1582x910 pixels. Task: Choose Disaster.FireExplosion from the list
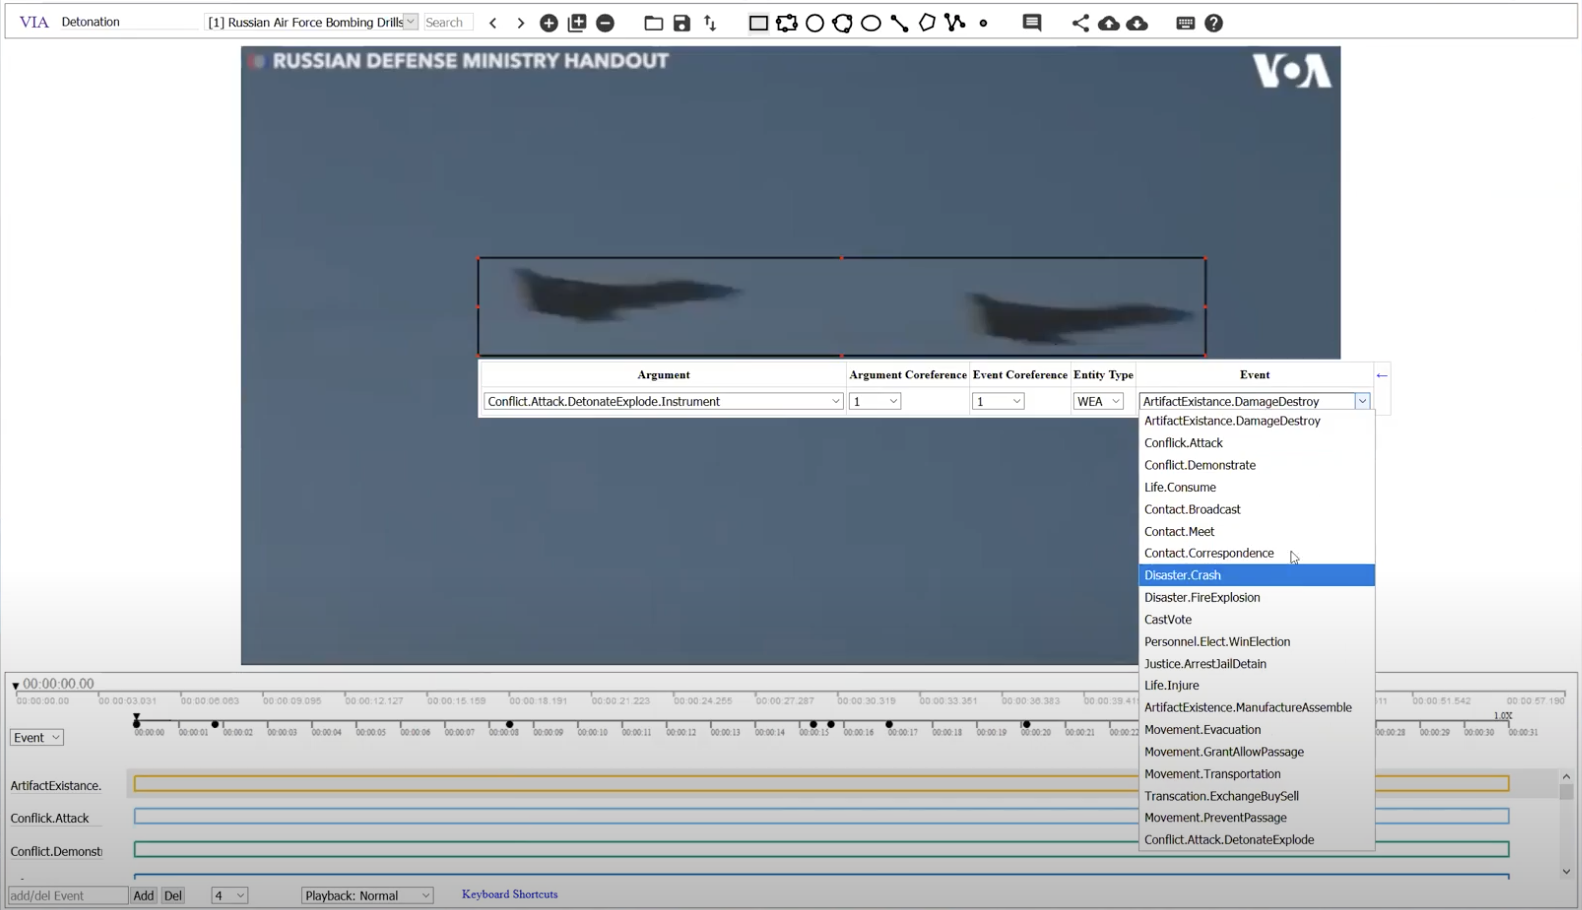coord(1256,597)
